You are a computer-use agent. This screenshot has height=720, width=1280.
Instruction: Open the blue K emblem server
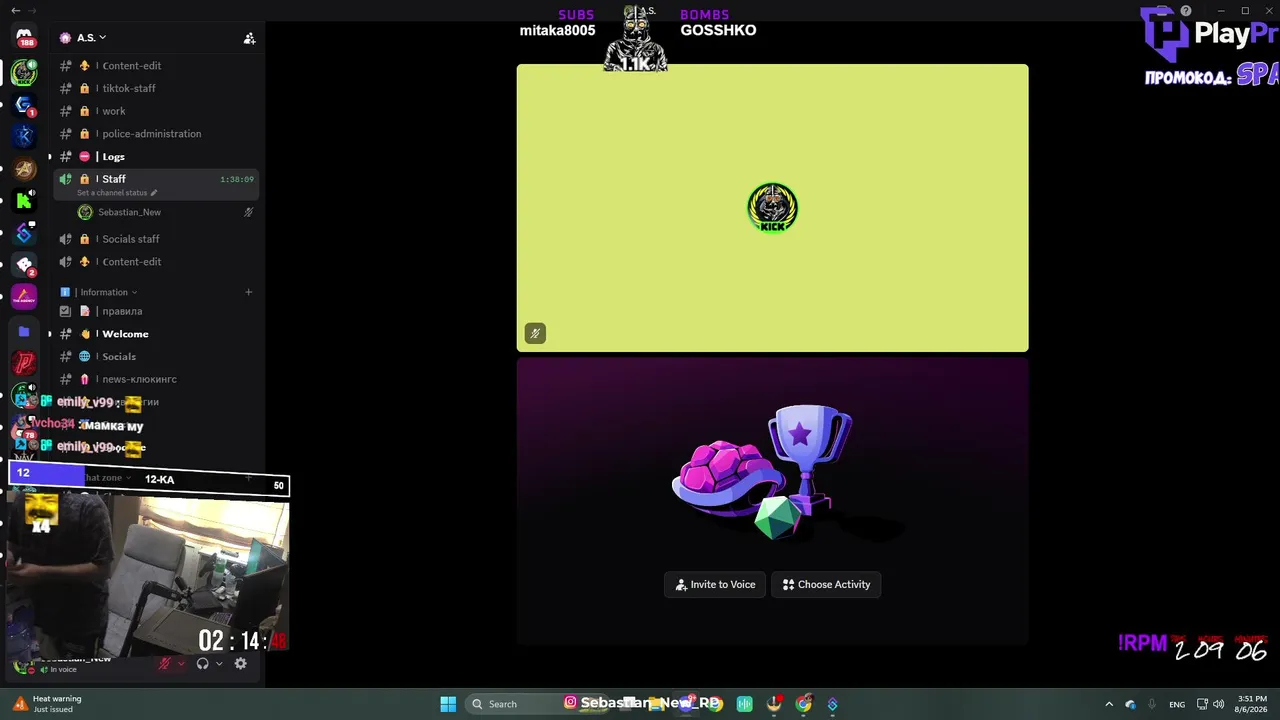25,136
